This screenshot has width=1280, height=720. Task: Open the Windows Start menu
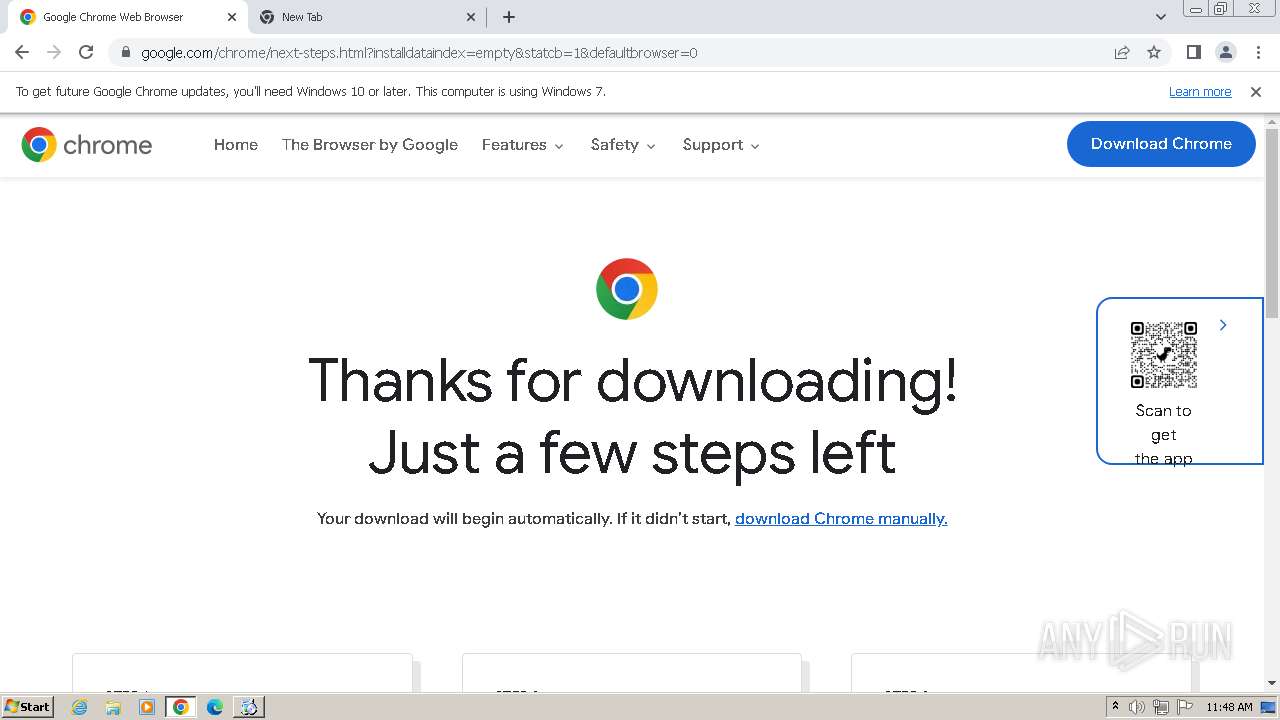point(27,706)
